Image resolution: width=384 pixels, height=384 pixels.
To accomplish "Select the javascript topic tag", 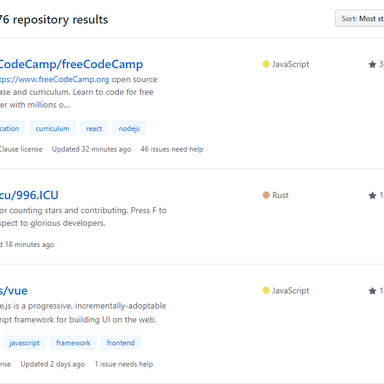I will 24,343.
